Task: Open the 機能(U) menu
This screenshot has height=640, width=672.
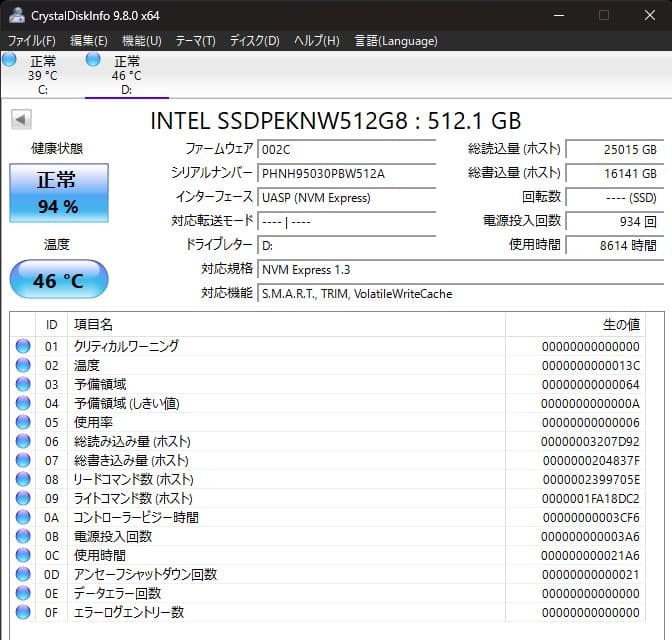Action: (141, 41)
